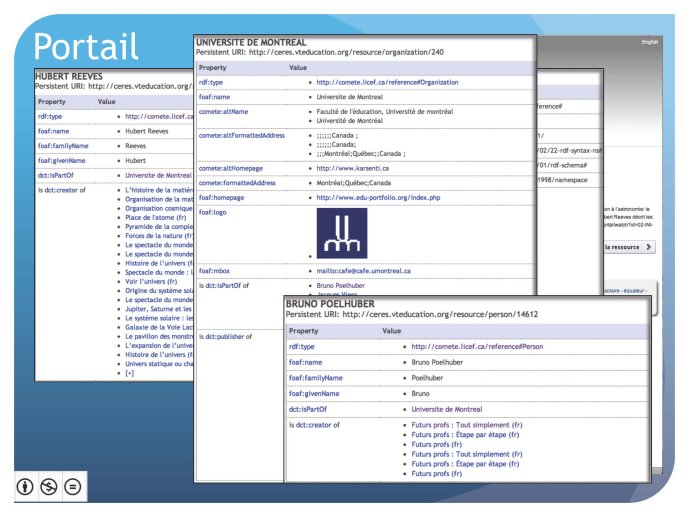Open the http://www.karsenti.ca link
Viewport: 689px width, 517px height.
click(x=352, y=168)
